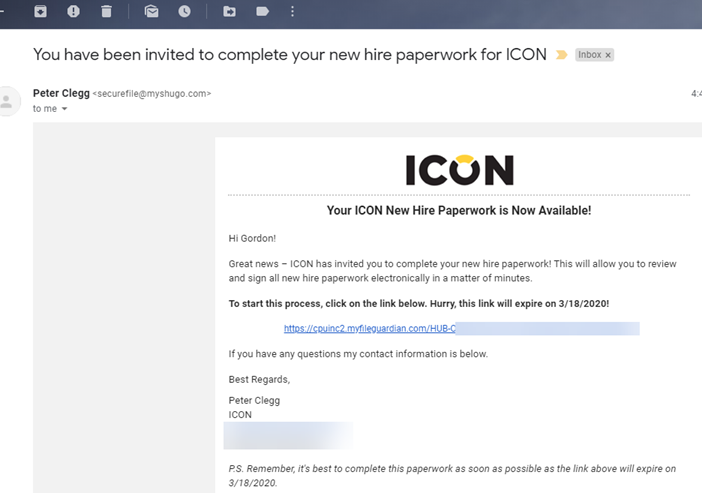The height and width of the screenshot is (493, 702).
Task: Select the securefile@myshugo.com address
Action: tap(152, 94)
